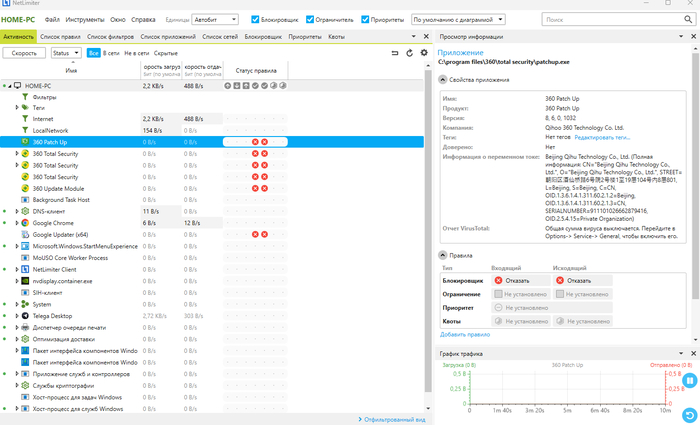700x425 pixels.
Task: Close the Просмотр информации panel
Action: click(691, 36)
